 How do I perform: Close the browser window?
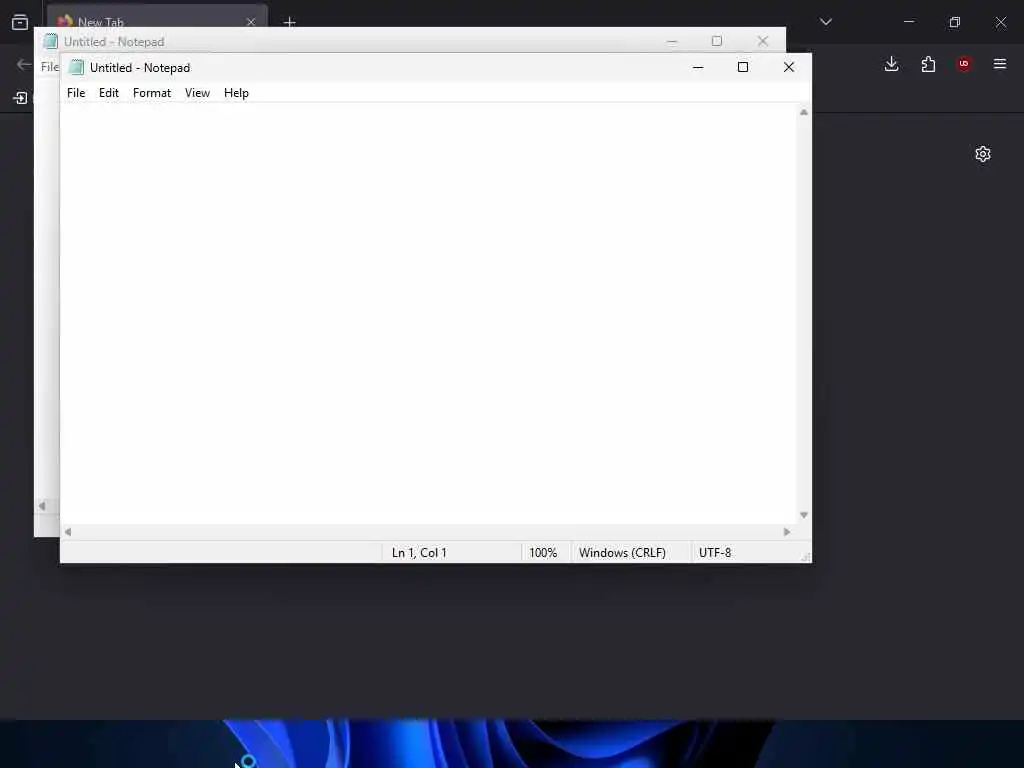click(1000, 22)
